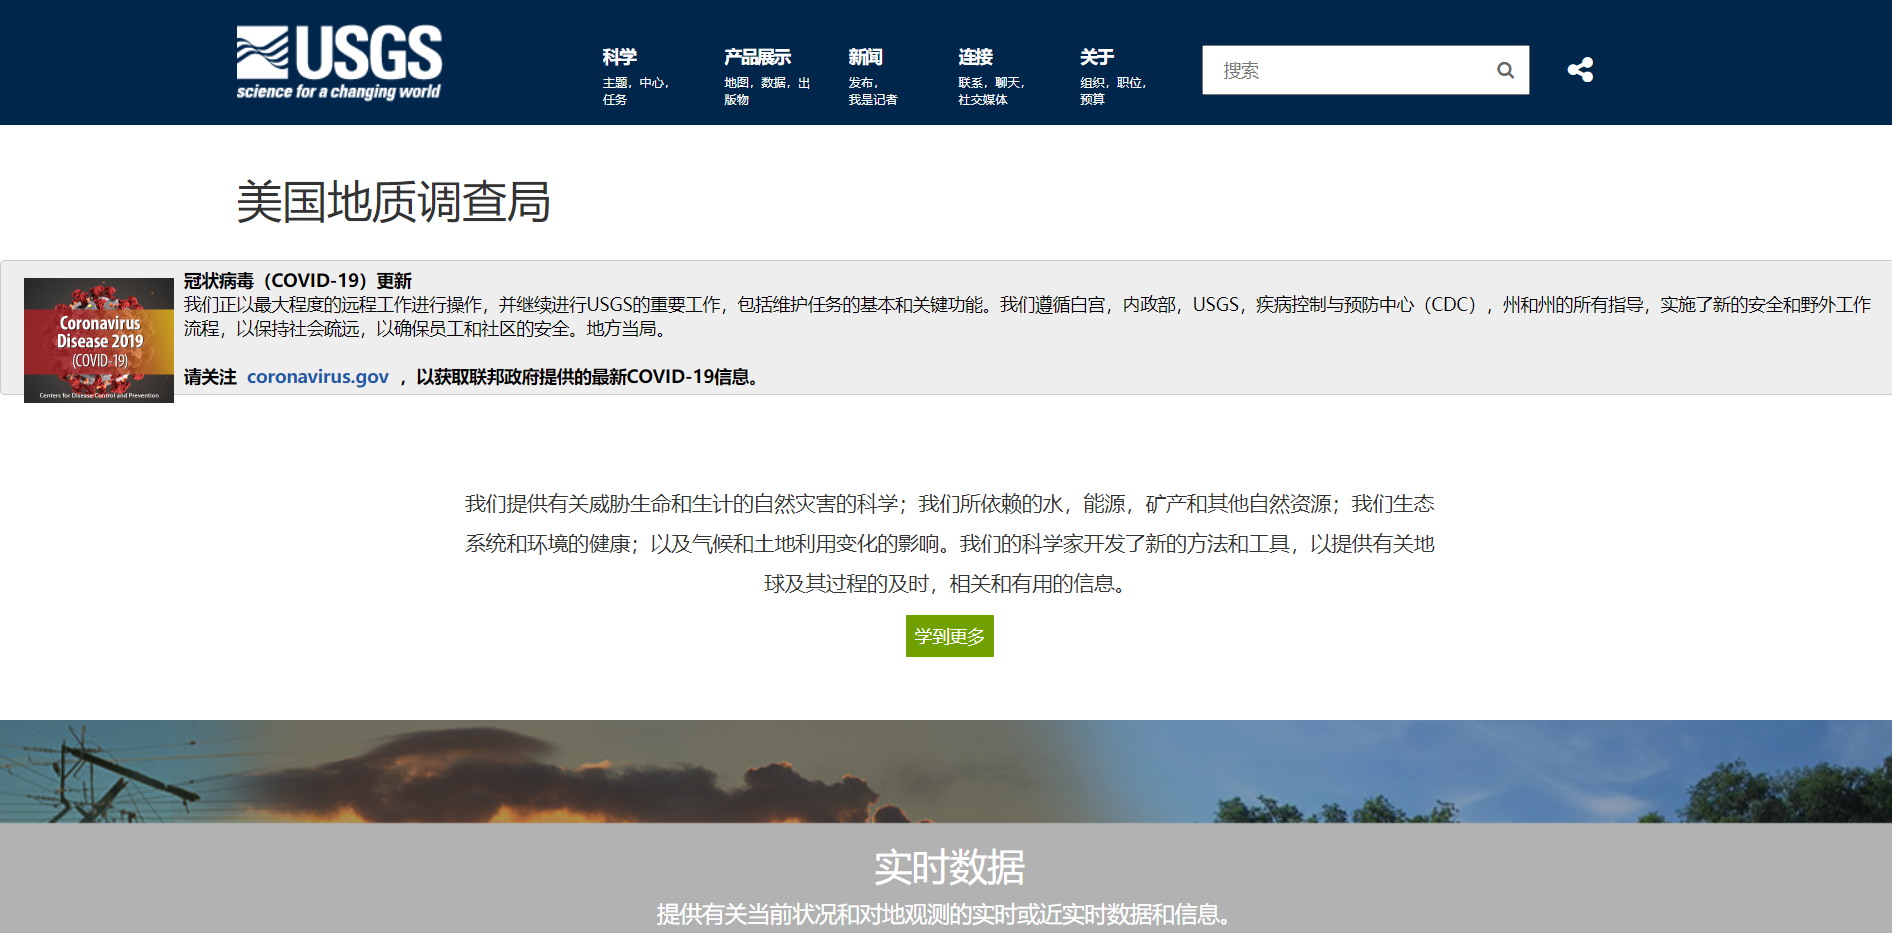
Task: Click the 实时数据 description subtitle text
Action: tap(945, 914)
